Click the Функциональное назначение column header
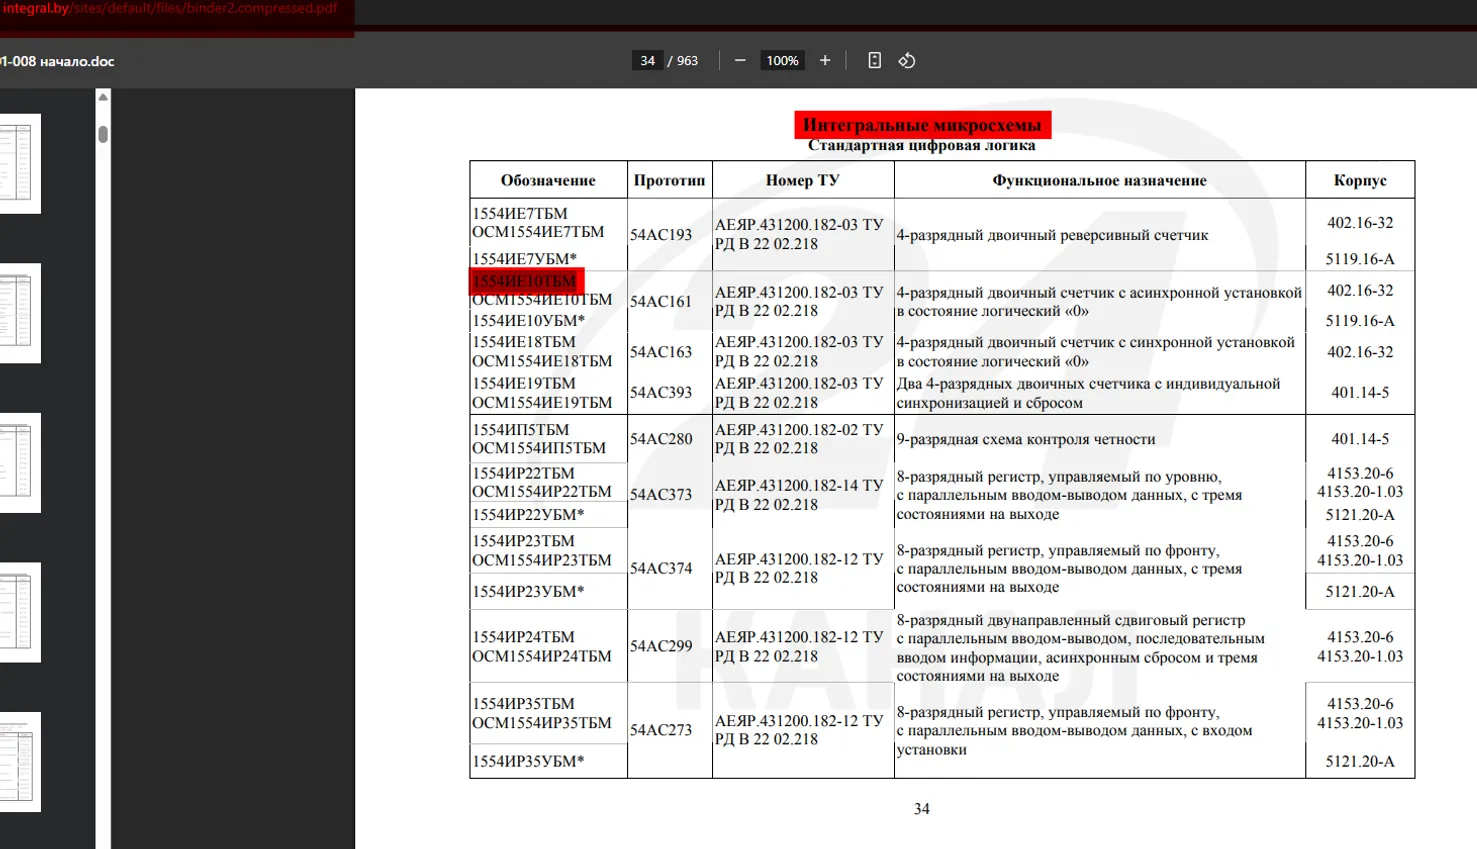Image resolution: width=1477 pixels, height=849 pixels. pos(1098,180)
